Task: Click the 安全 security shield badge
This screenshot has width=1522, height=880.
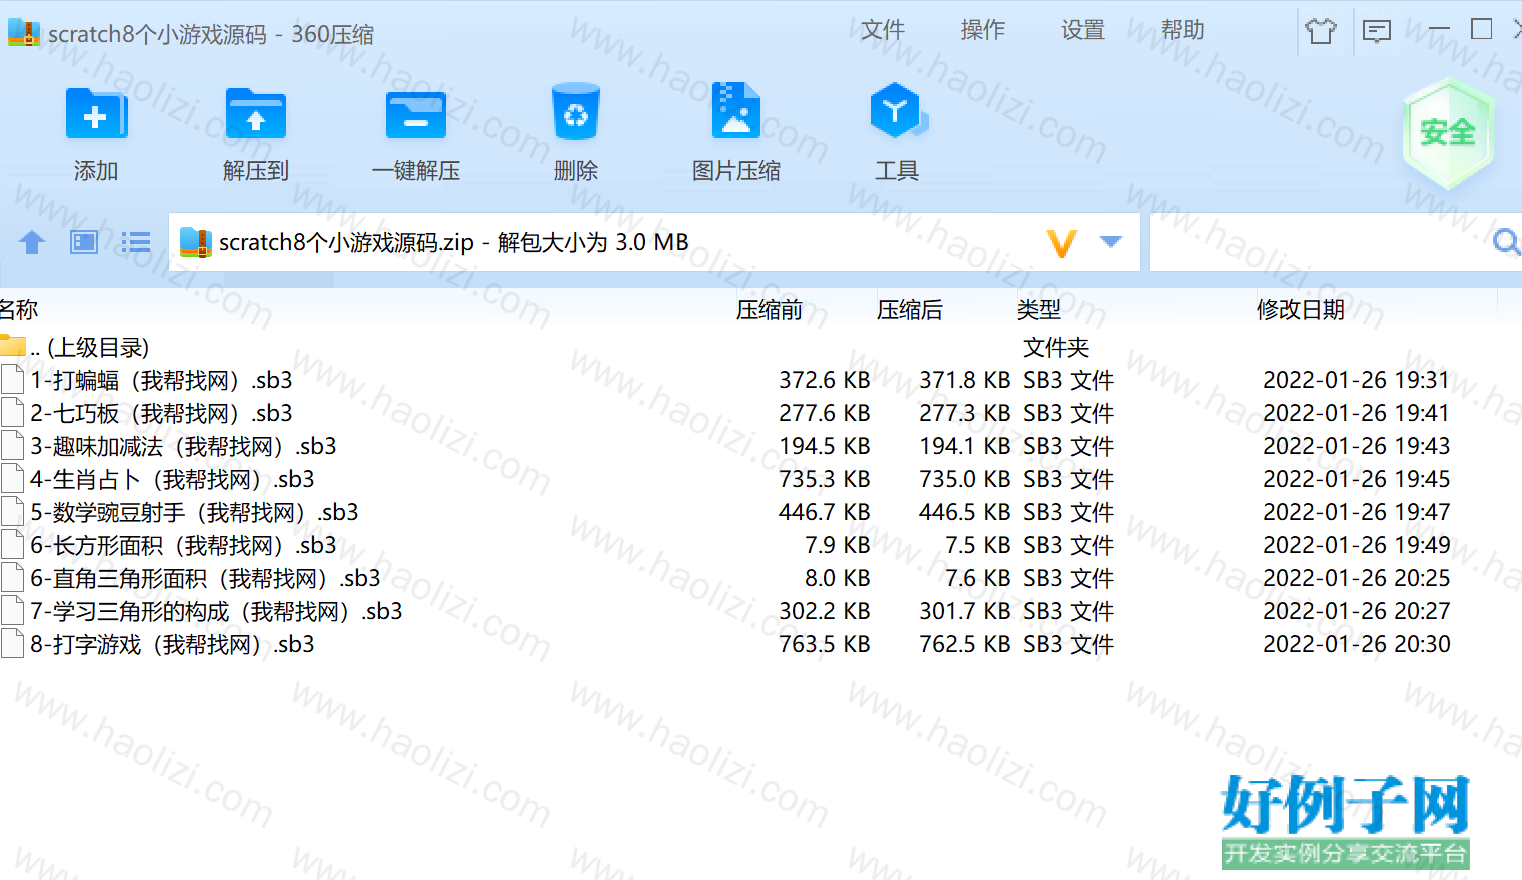Action: coord(1447,133)
